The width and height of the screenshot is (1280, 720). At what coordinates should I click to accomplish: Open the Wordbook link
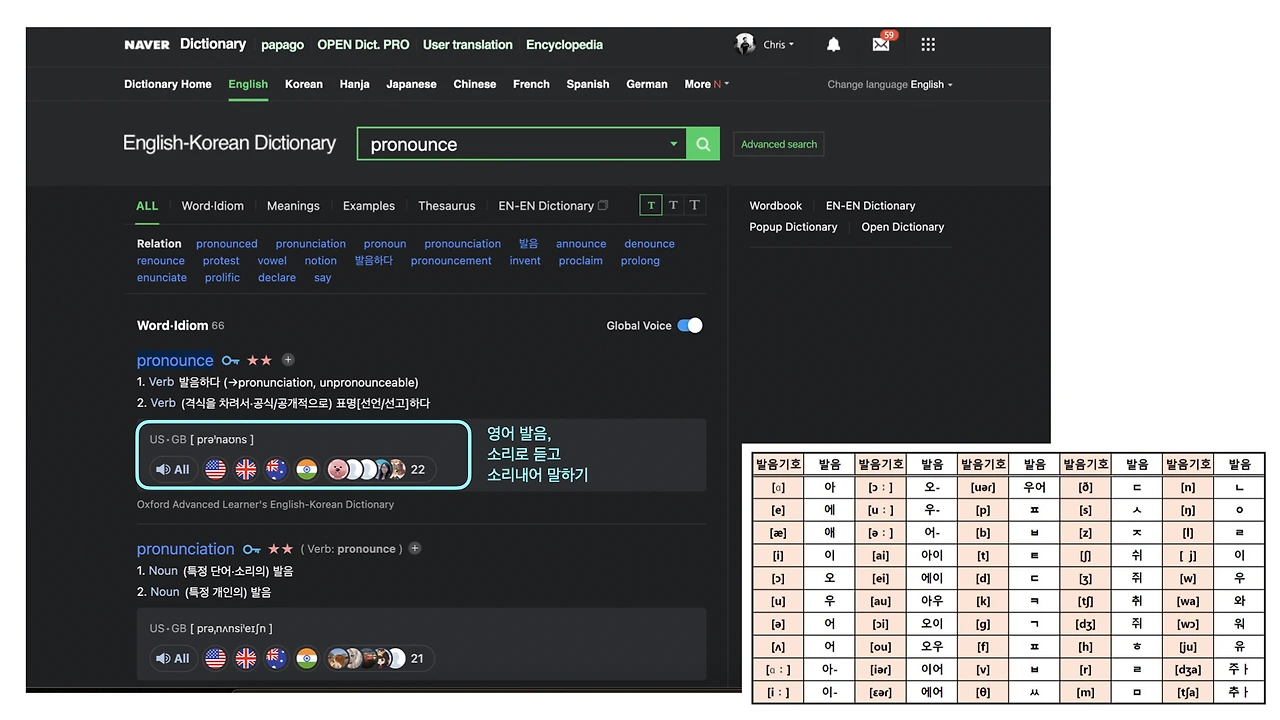tap(776, 206)
